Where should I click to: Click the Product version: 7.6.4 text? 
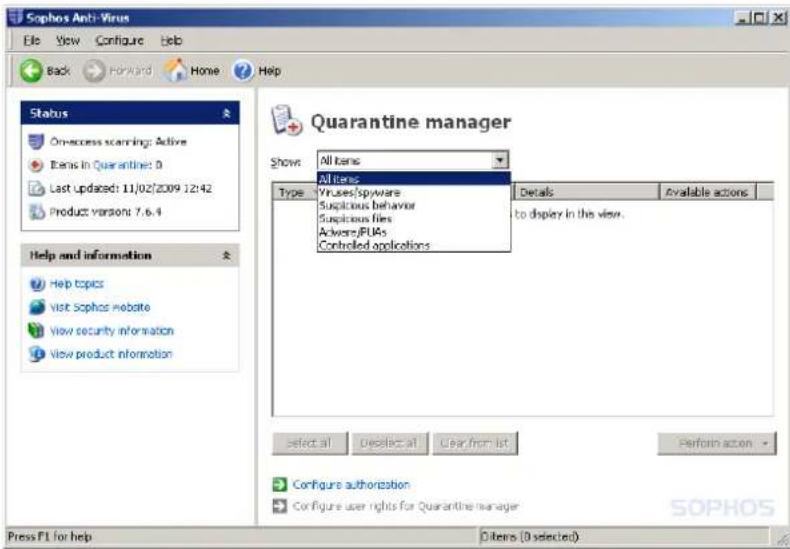105,212
